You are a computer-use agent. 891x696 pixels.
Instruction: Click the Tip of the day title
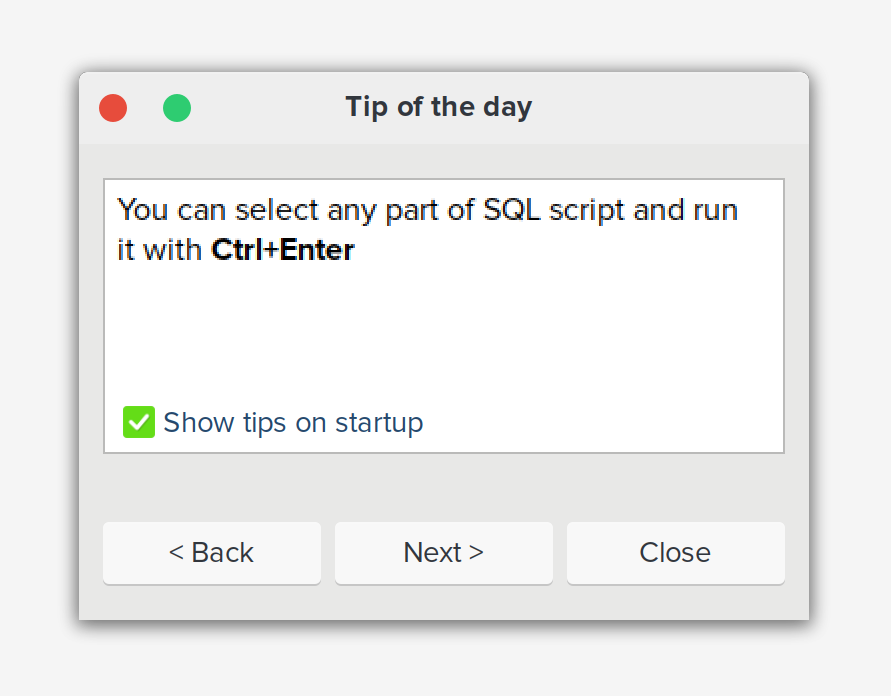coord(438,107)
